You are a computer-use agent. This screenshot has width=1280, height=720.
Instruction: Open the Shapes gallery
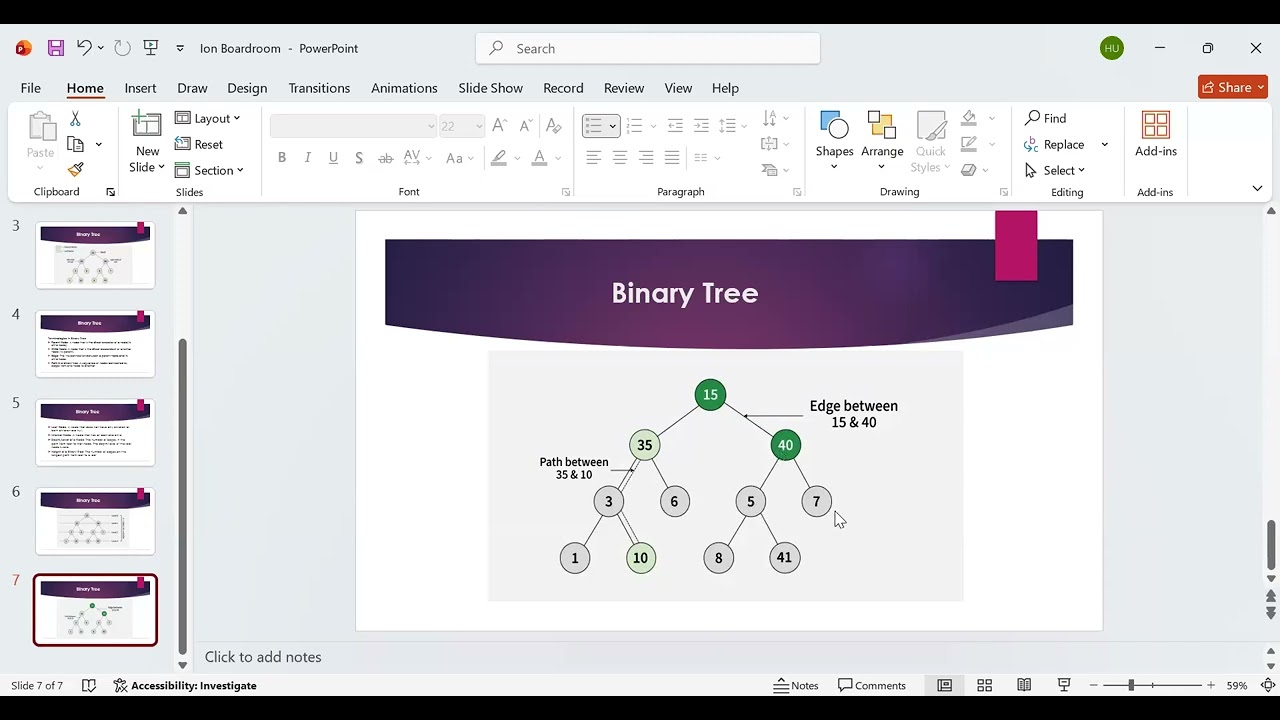pos(834,141)
